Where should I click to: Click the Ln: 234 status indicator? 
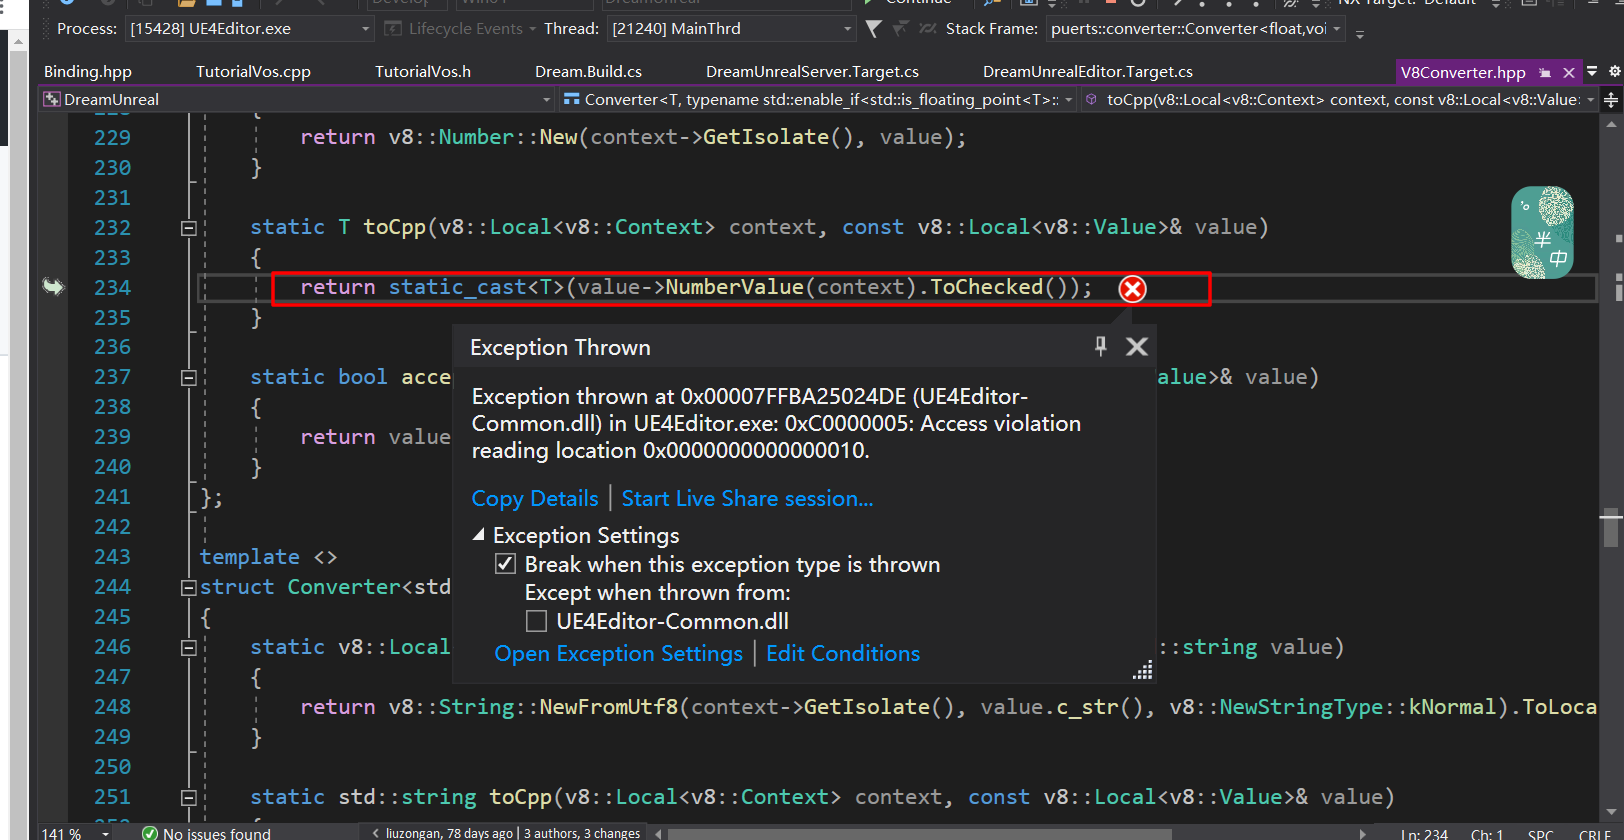pyautogui.click(x=1424, y=834)
